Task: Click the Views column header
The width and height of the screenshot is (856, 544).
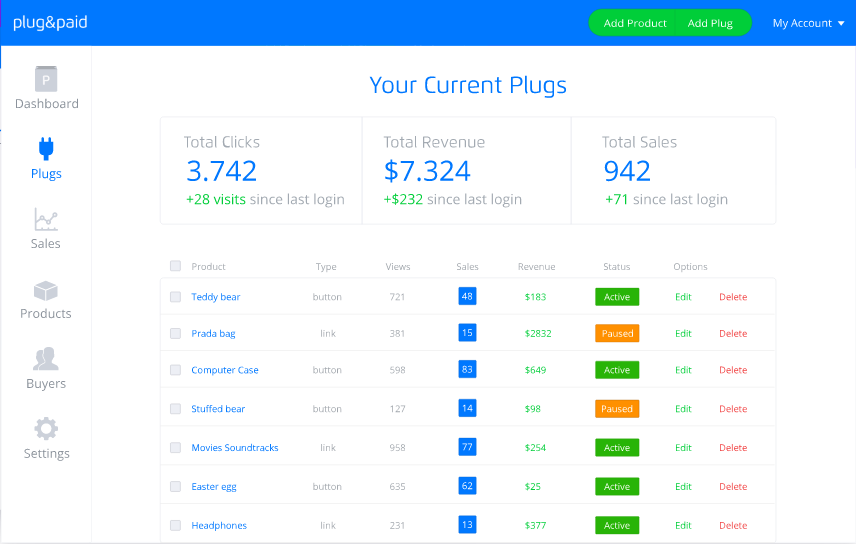Action: coord(397,267)
